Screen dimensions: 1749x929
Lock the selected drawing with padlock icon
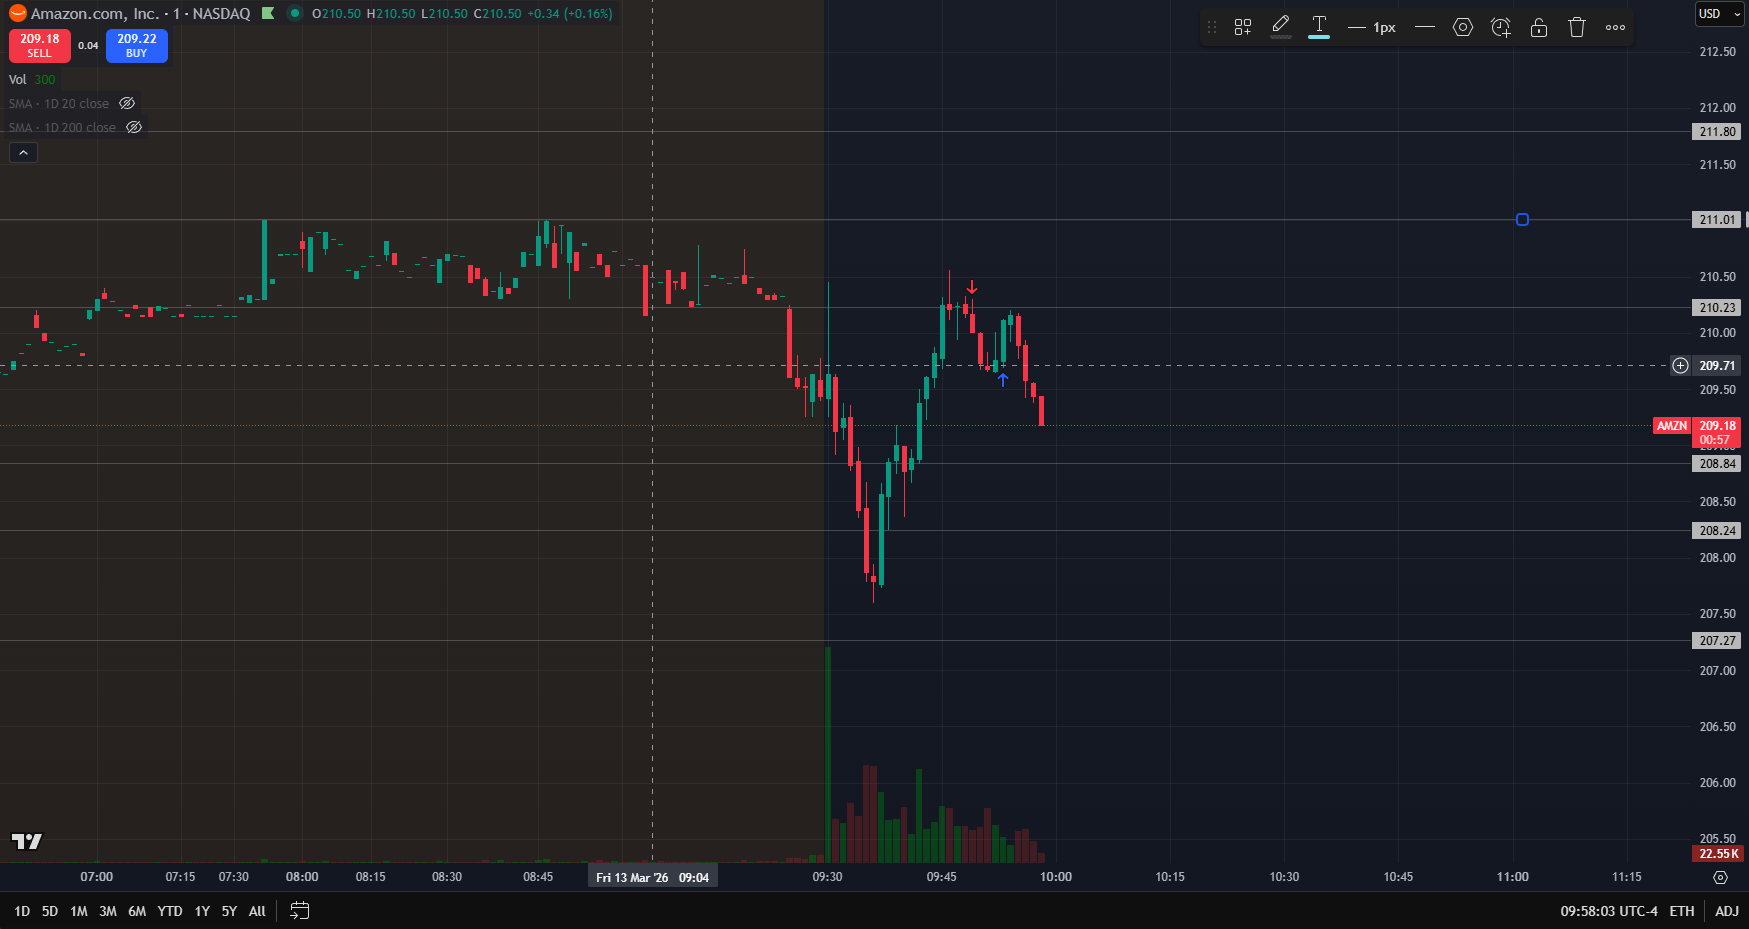[1539, 28]
